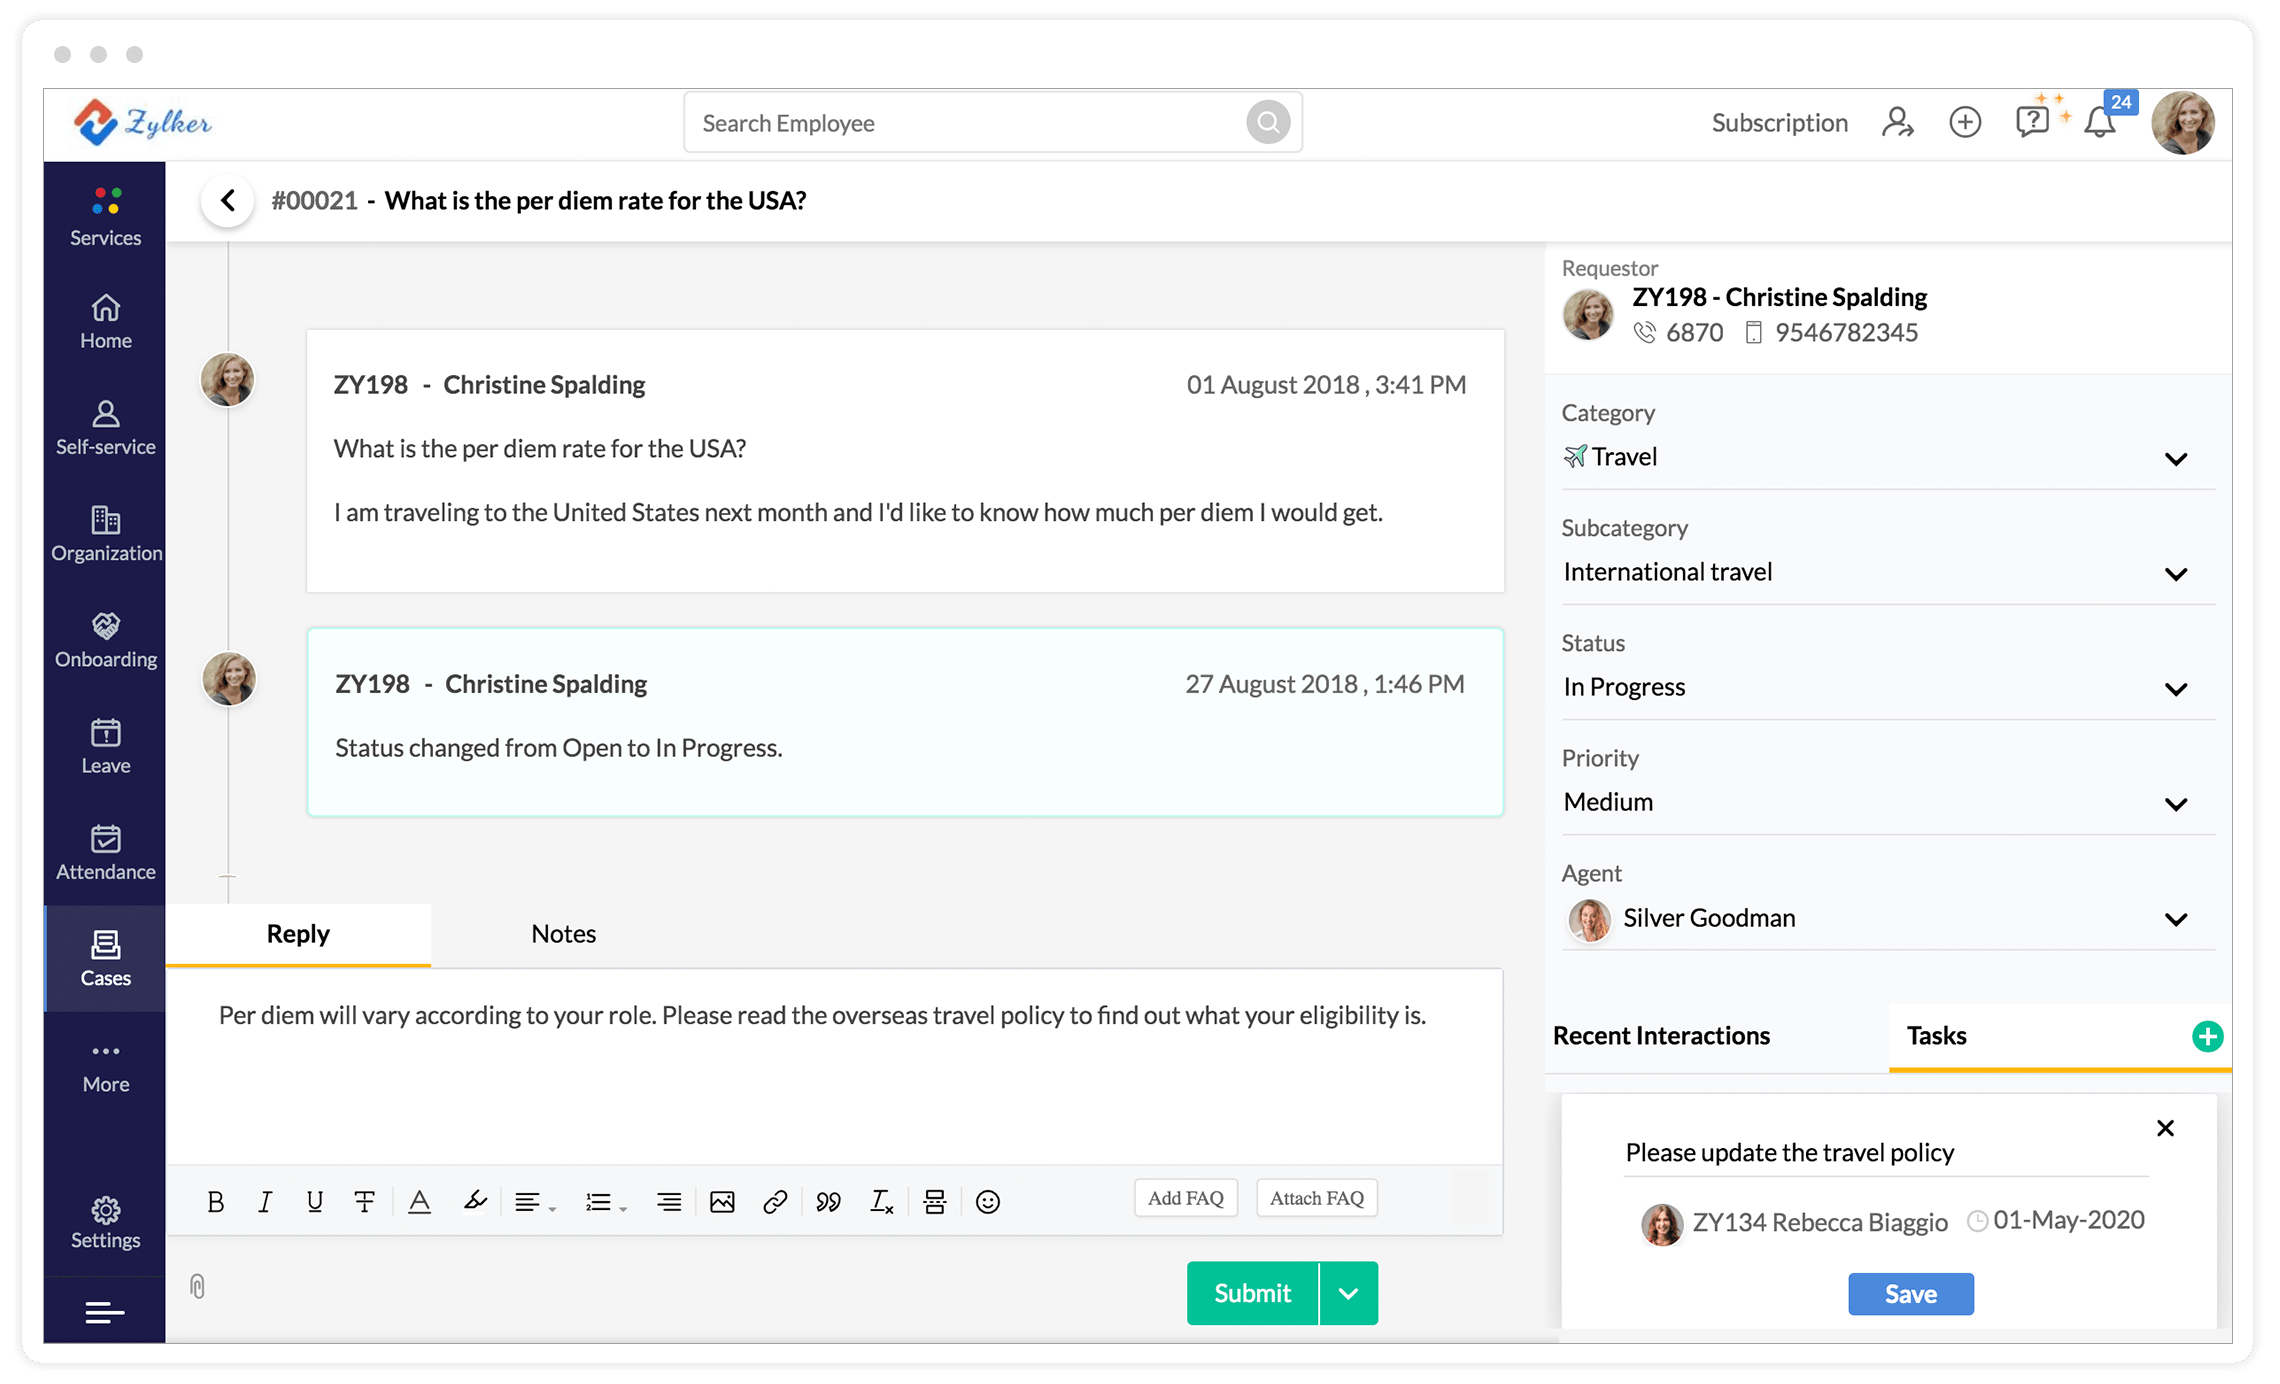This screenshot has width=2280, height=1384.
Task: Open the Leave module
Action: click(x=105, y=746)
